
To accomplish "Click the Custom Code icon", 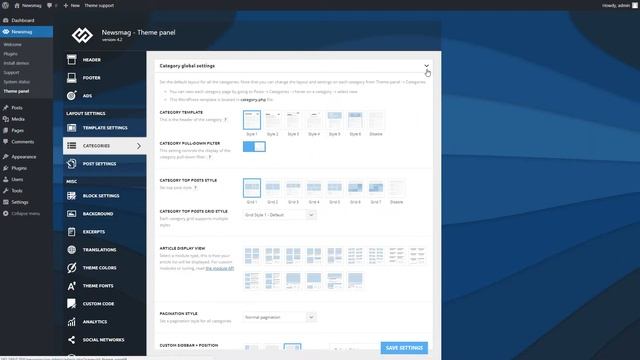I will pyautogui.click(x=71, y=304).
